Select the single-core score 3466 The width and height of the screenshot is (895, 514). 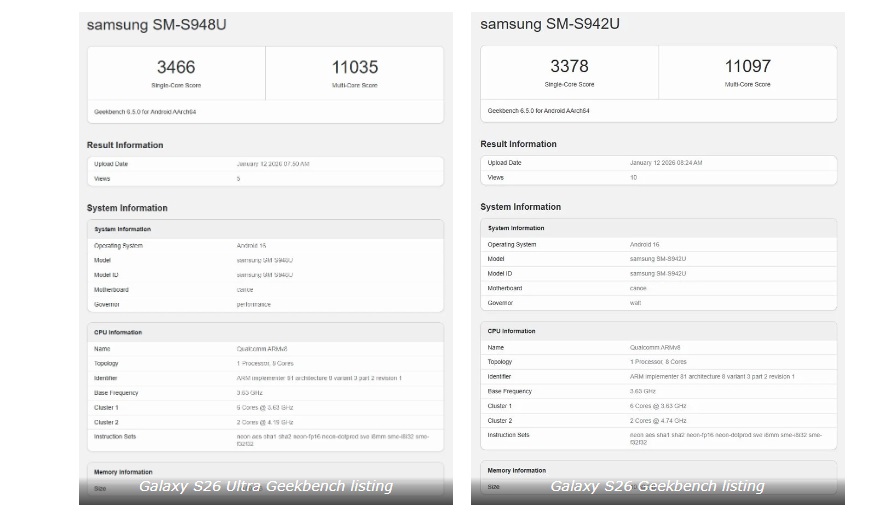pos(176,67)
